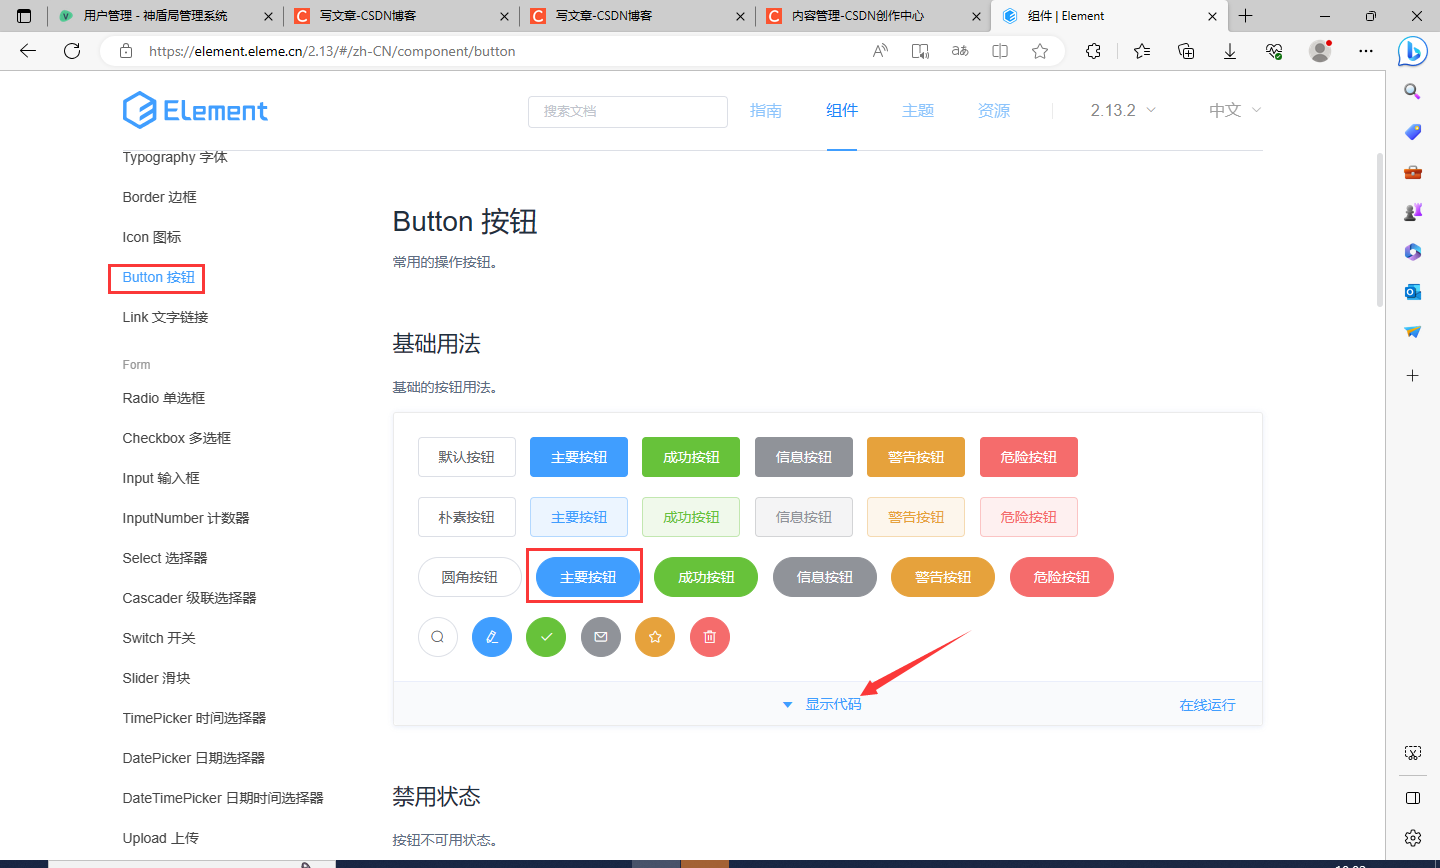Click the 默认按钮 button

pyautogui.click(x=467, y=457)
